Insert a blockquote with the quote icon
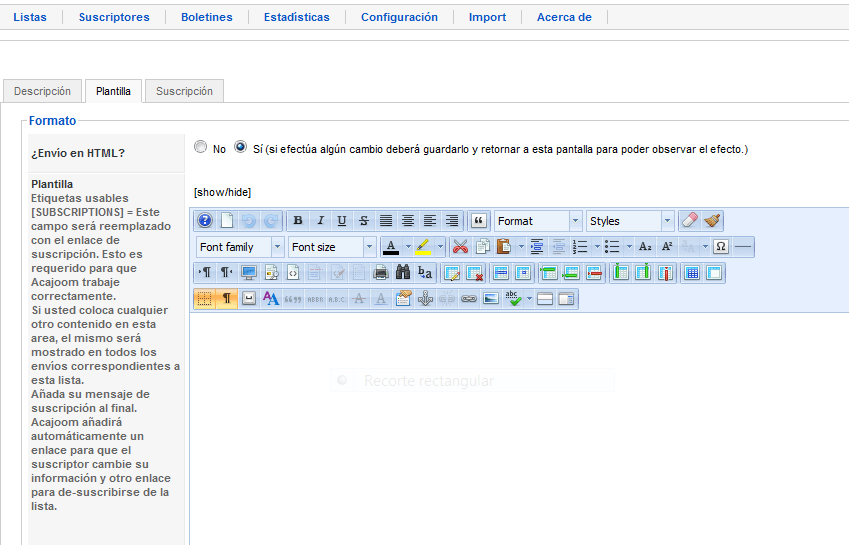This screenshot has width=849, height=545. click(x=479, y=221)
